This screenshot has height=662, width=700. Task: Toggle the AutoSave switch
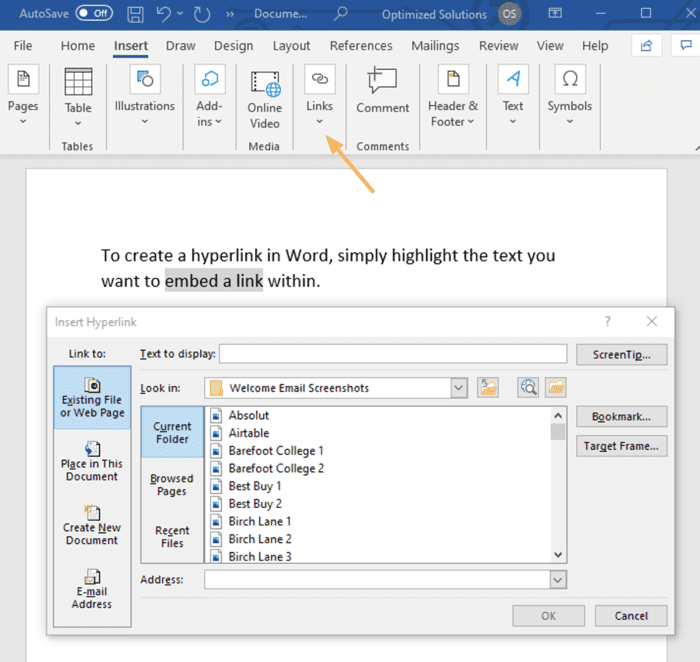[94, 13]
